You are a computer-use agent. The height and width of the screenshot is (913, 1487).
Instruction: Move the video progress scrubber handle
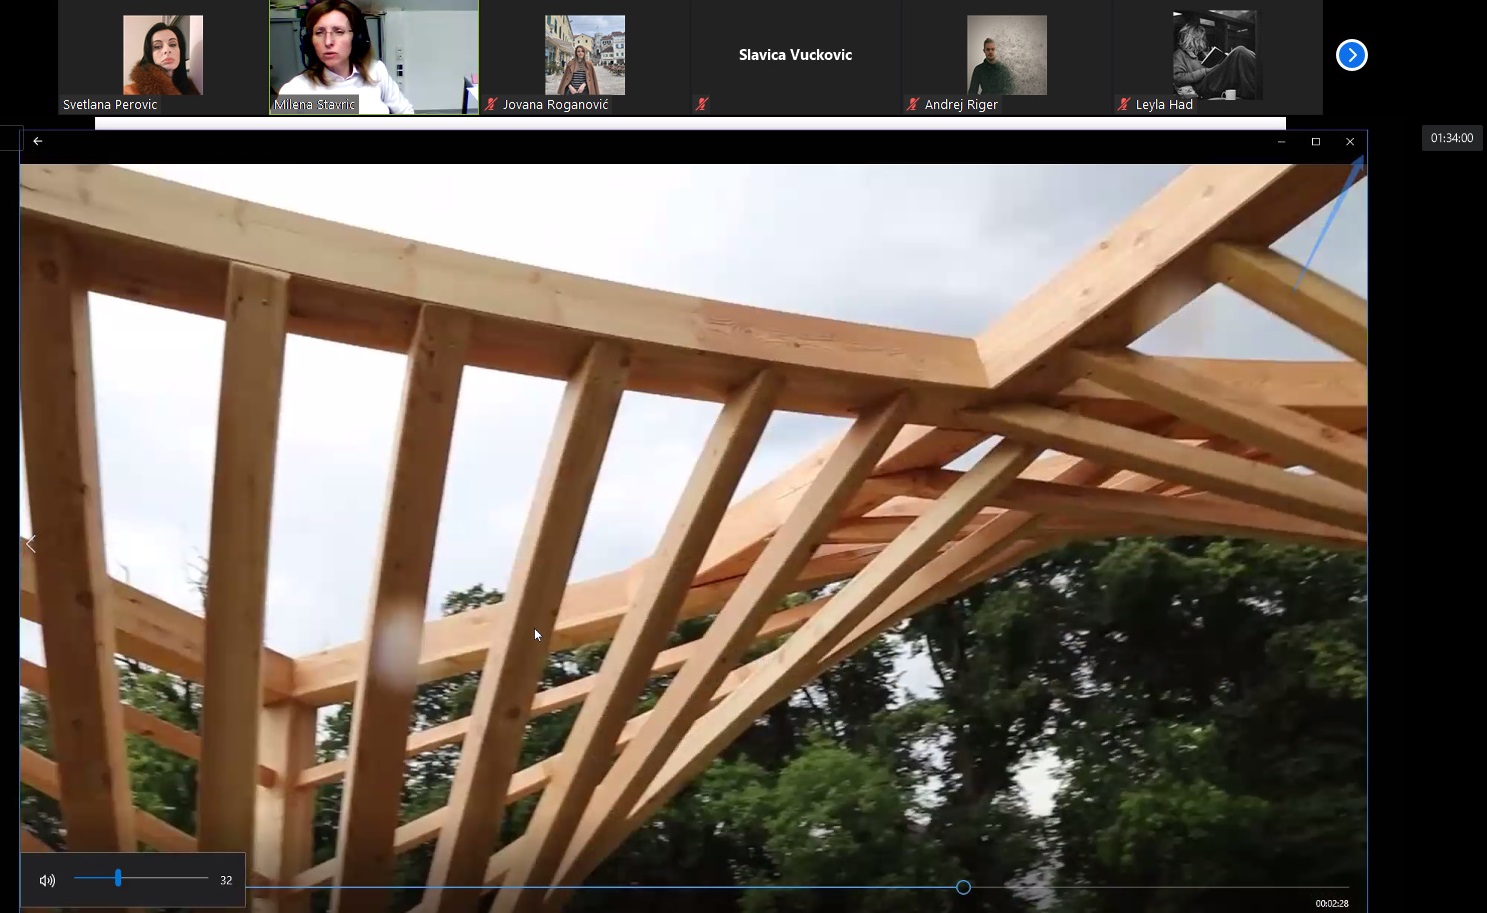tap(963, 887)
